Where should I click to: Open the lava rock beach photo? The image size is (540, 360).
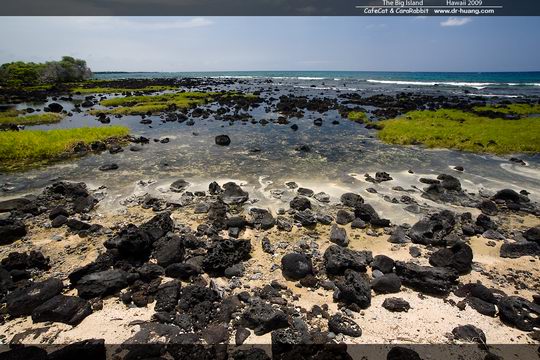pos(270,180)
